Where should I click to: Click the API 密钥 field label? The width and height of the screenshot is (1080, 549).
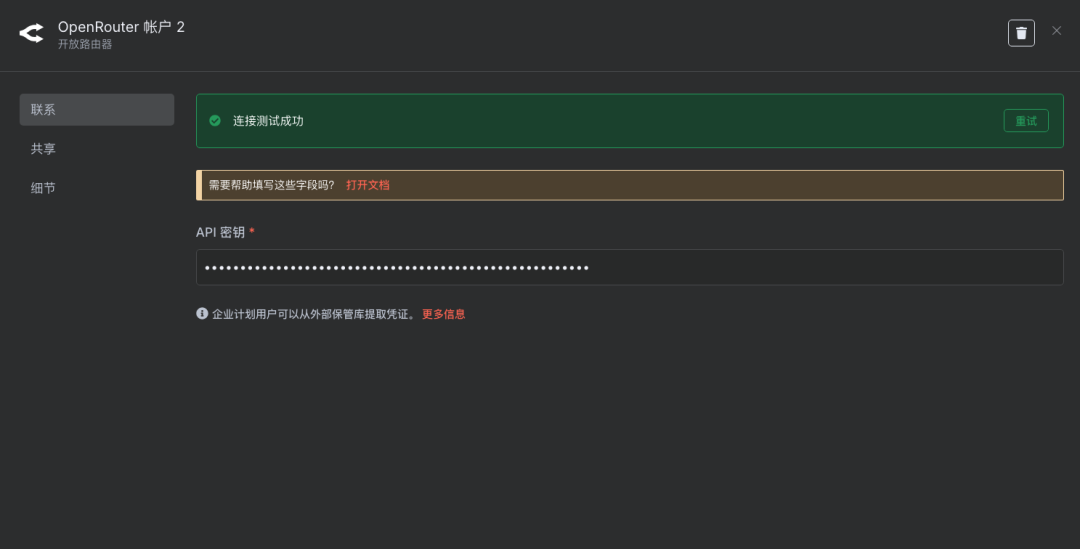click(220, 232)
